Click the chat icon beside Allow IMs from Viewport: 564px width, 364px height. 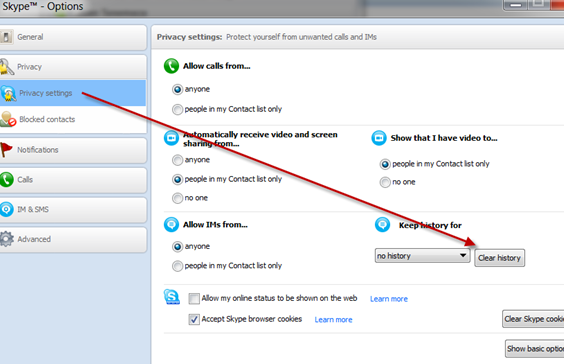click(x=171, y=224)
